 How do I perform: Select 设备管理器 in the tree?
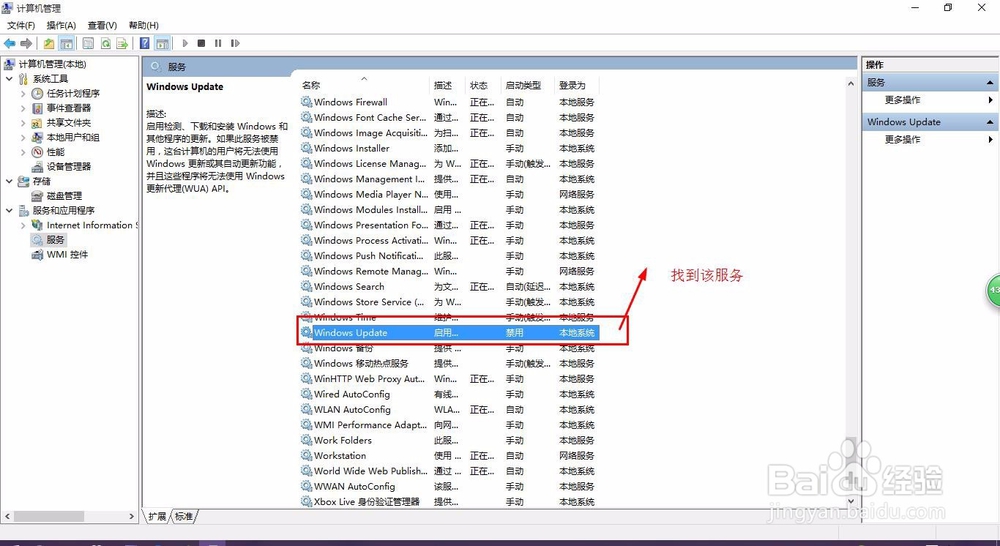pyautogui.click(x=68, y=166)
